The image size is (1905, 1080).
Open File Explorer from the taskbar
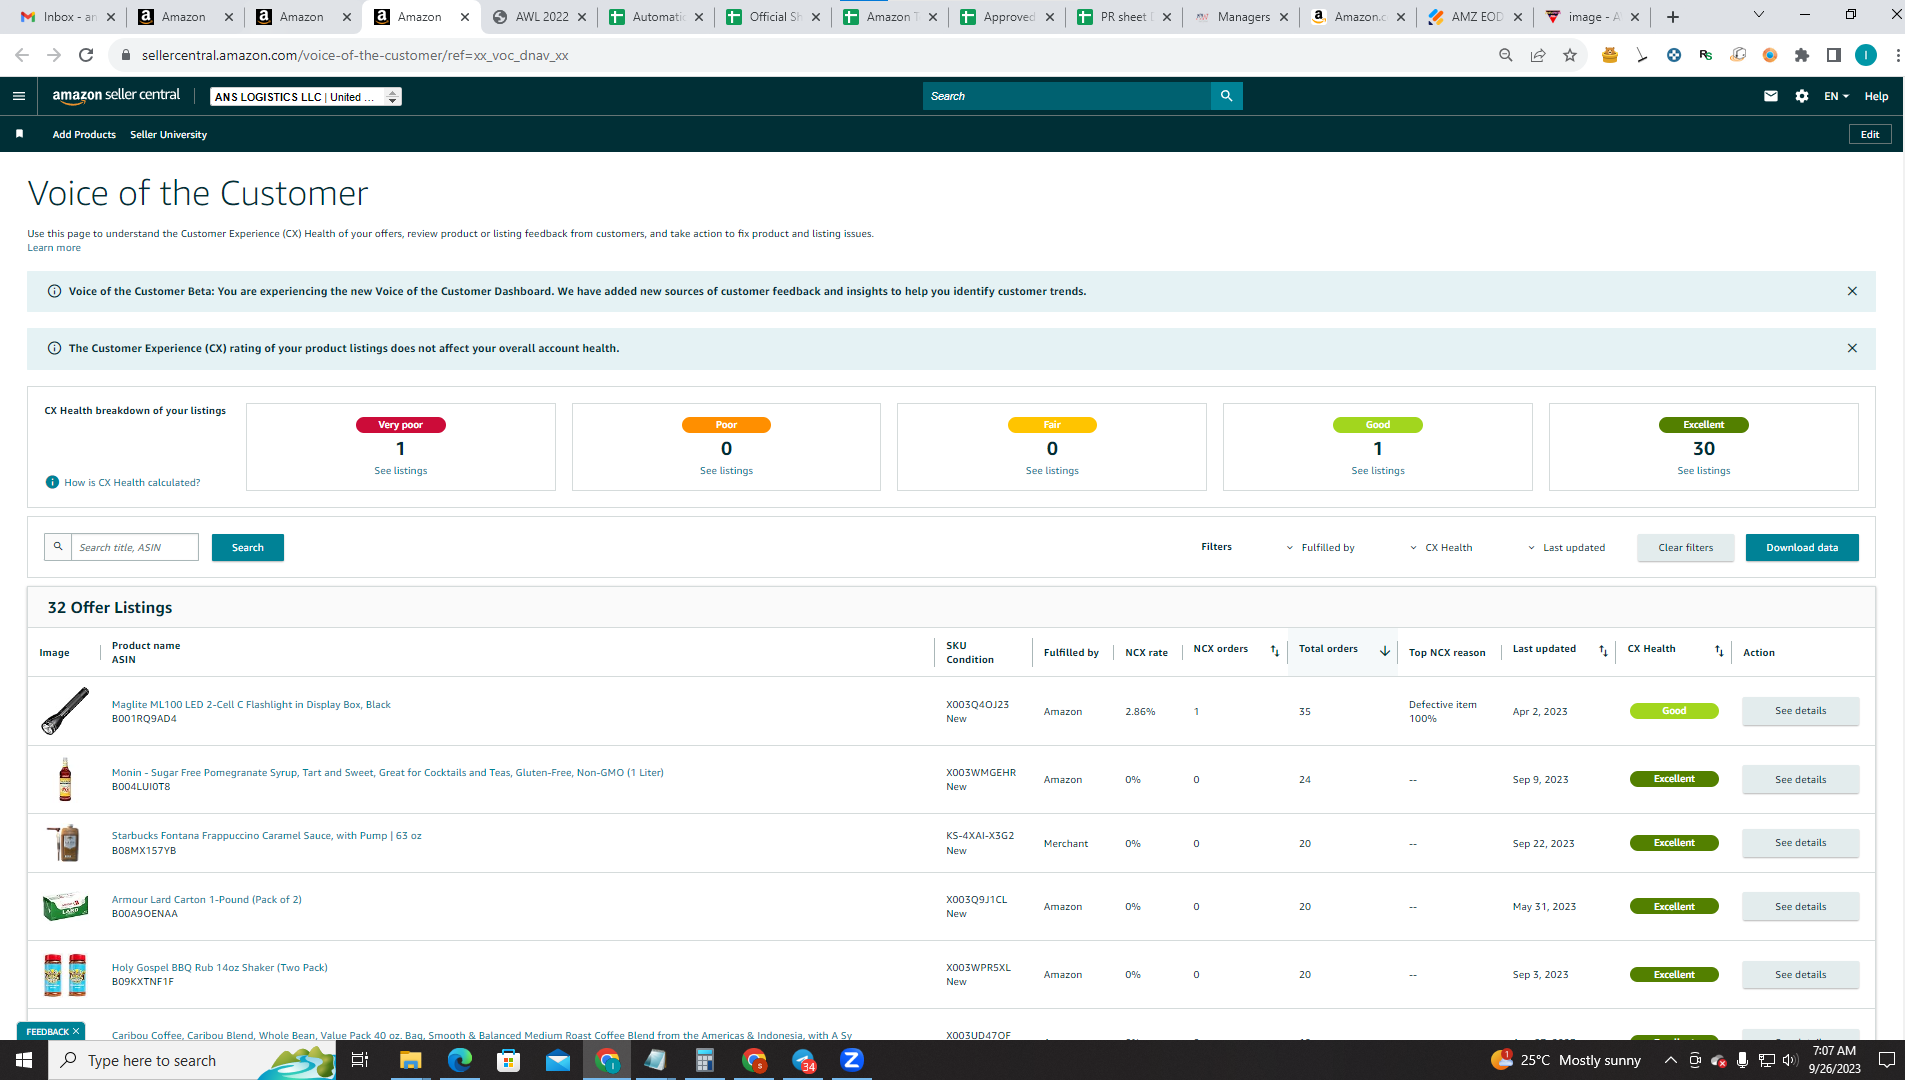click(x=410, y=1060)
